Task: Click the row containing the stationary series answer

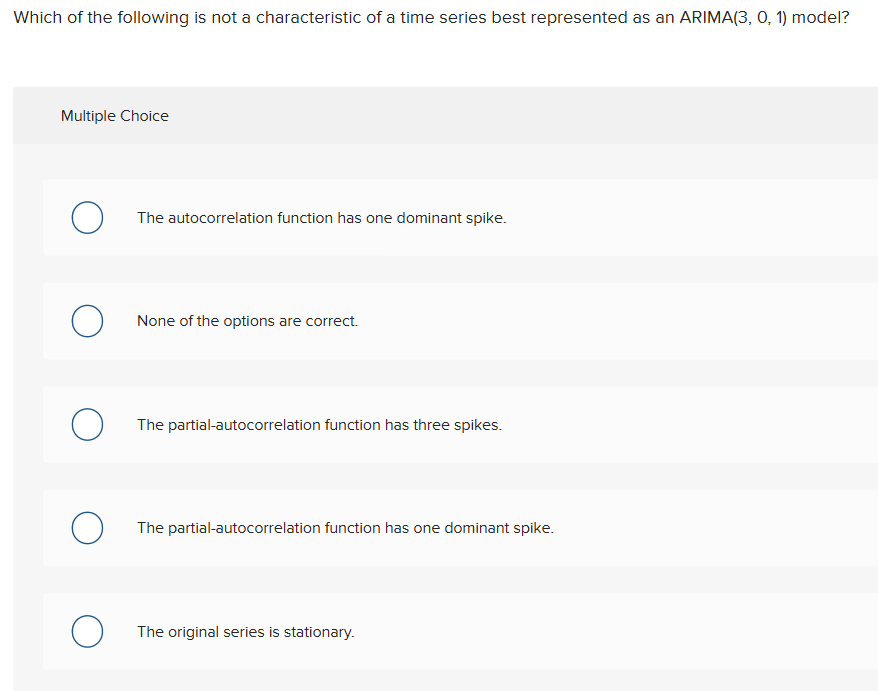Action: click(x=440, y=631)
